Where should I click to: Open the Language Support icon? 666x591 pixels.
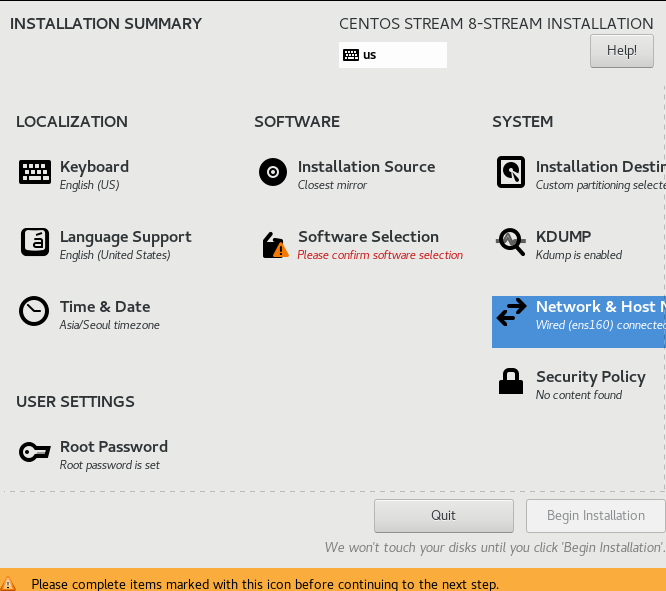[35, 242]
